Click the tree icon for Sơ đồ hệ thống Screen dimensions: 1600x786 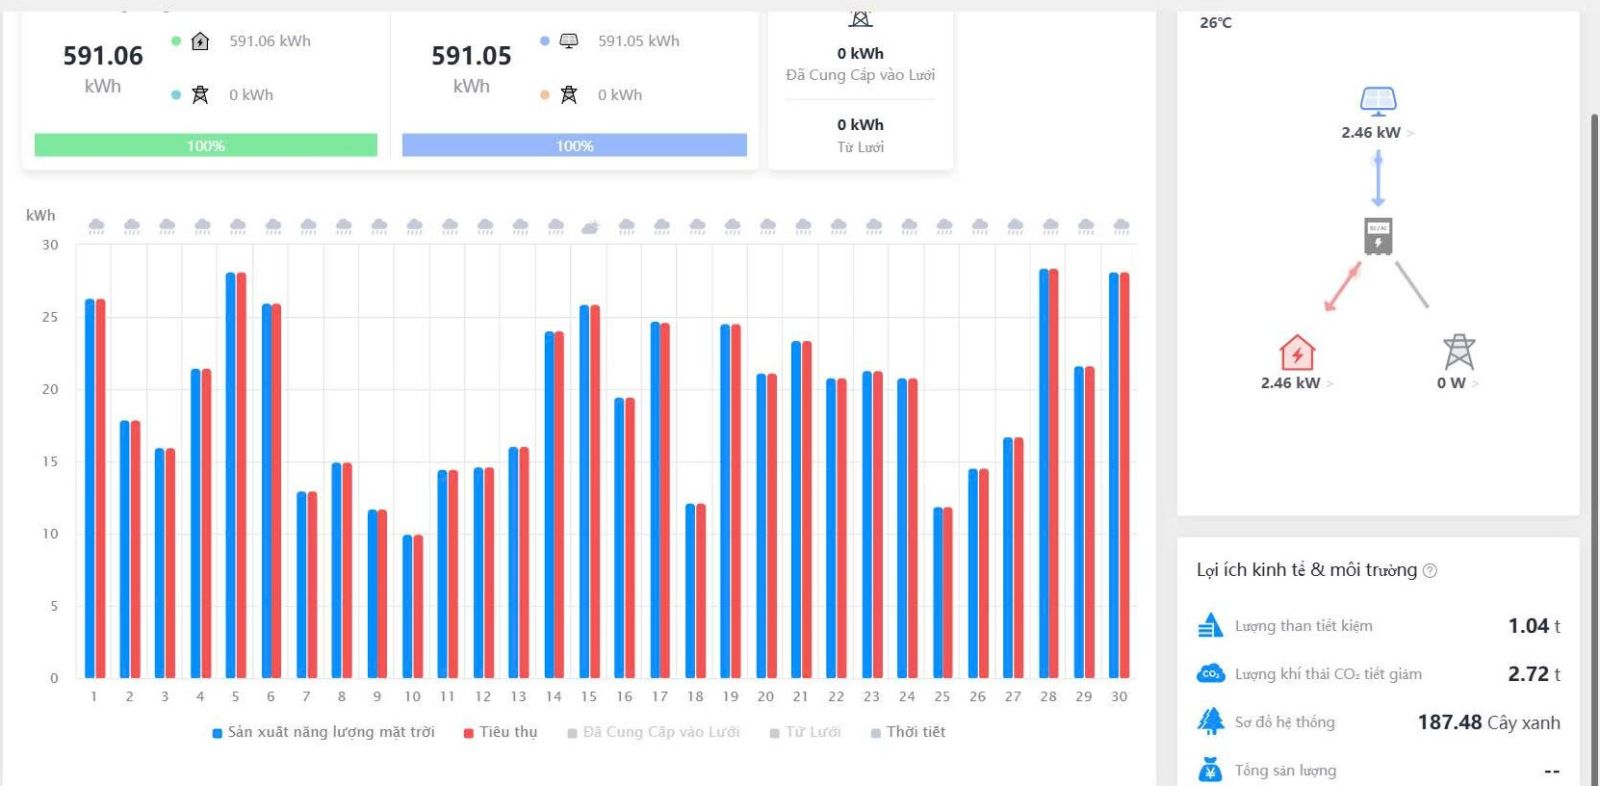pos(1210,721)
